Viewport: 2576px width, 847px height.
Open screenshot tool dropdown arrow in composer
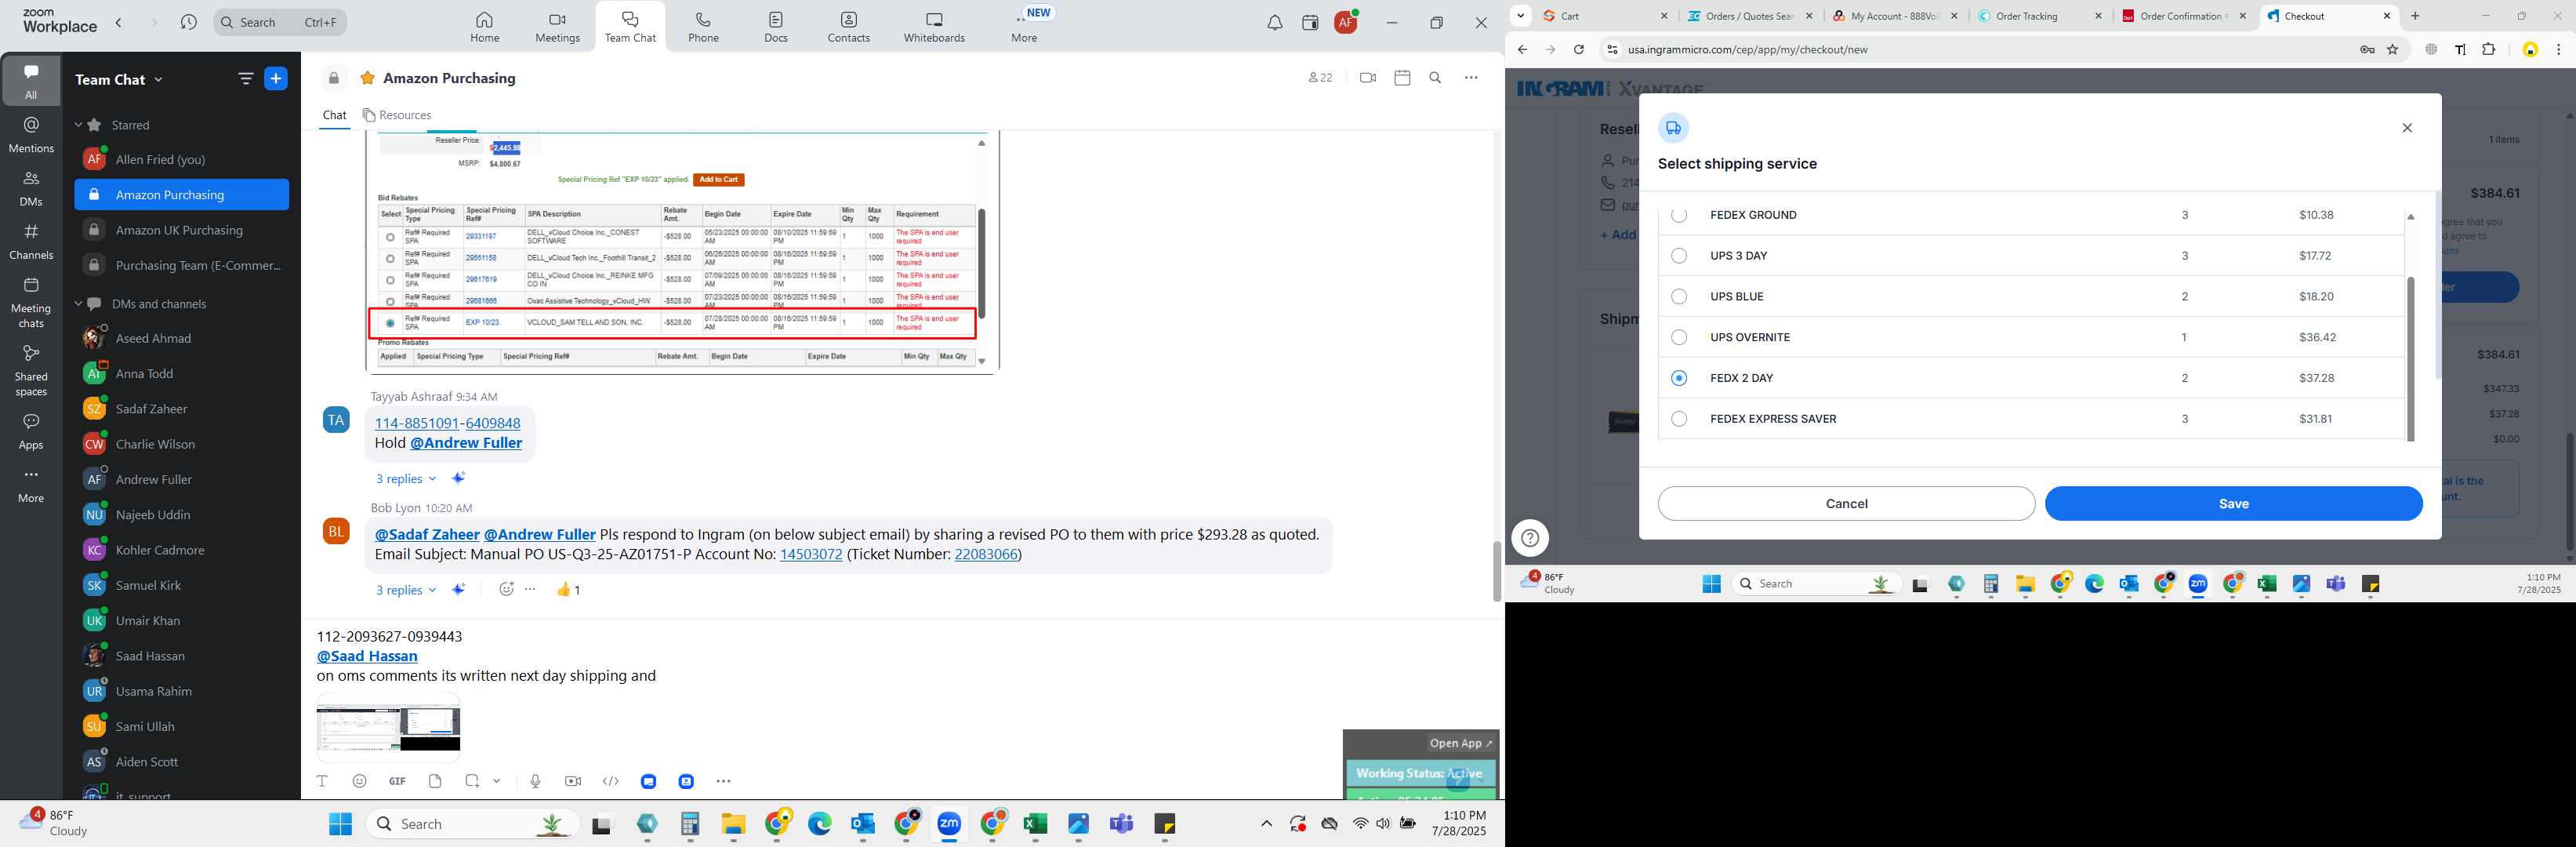(496, 781)
